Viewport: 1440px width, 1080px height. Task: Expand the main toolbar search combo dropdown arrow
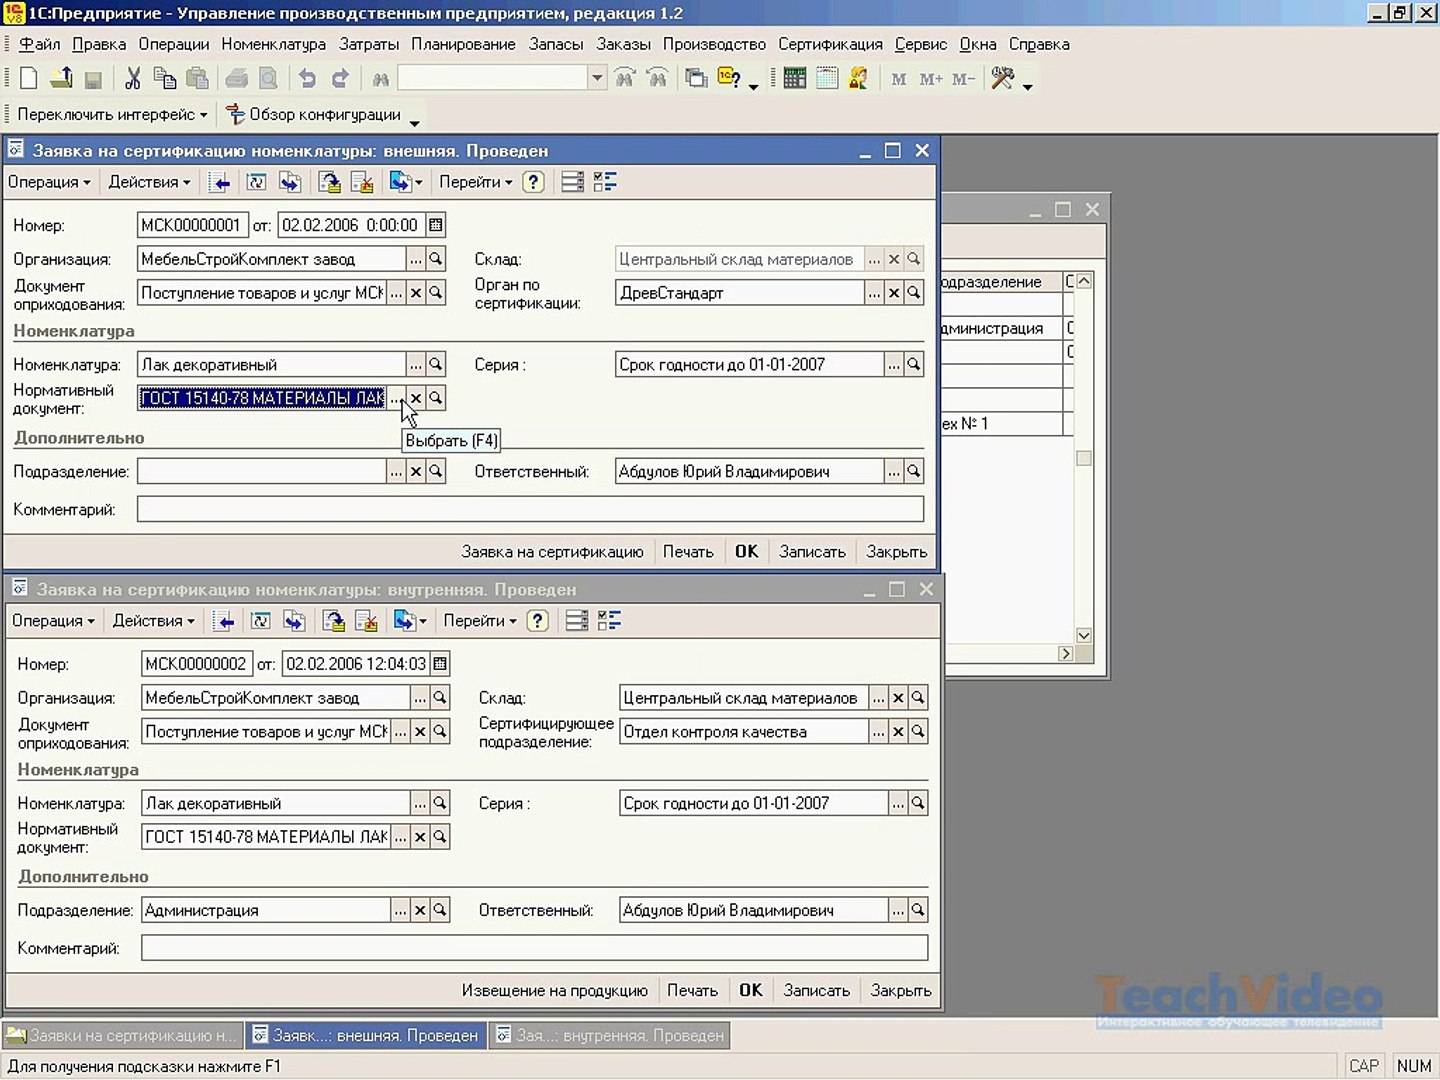coord(597,78)
